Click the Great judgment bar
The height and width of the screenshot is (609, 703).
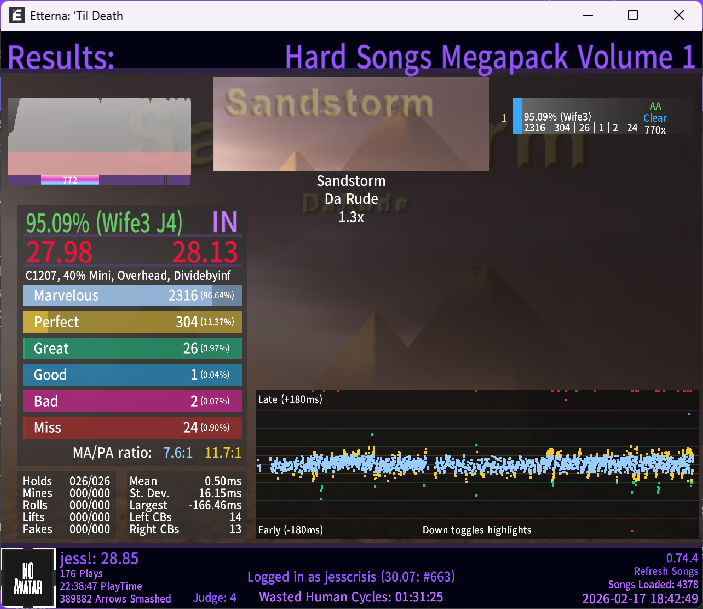point(132,348)
